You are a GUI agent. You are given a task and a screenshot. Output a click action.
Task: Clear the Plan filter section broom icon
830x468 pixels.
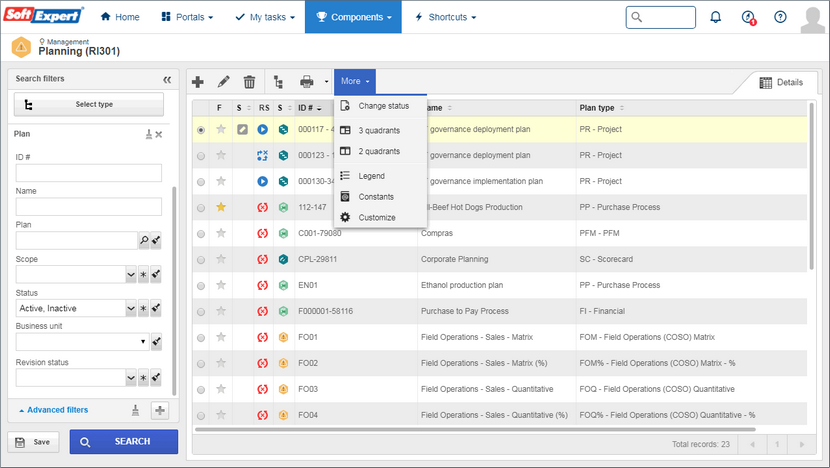click(x=149, y=134)
